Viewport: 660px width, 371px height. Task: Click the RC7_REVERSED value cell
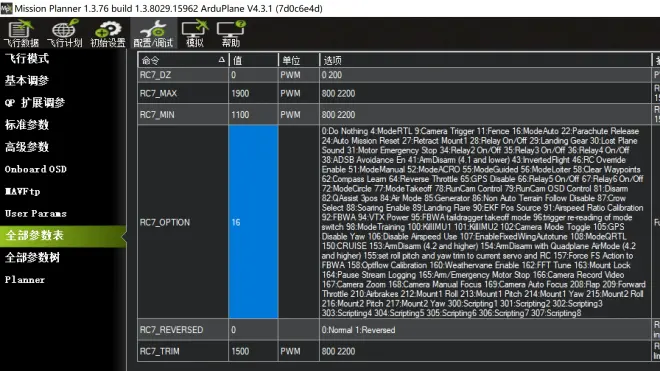tap(253, 330)
